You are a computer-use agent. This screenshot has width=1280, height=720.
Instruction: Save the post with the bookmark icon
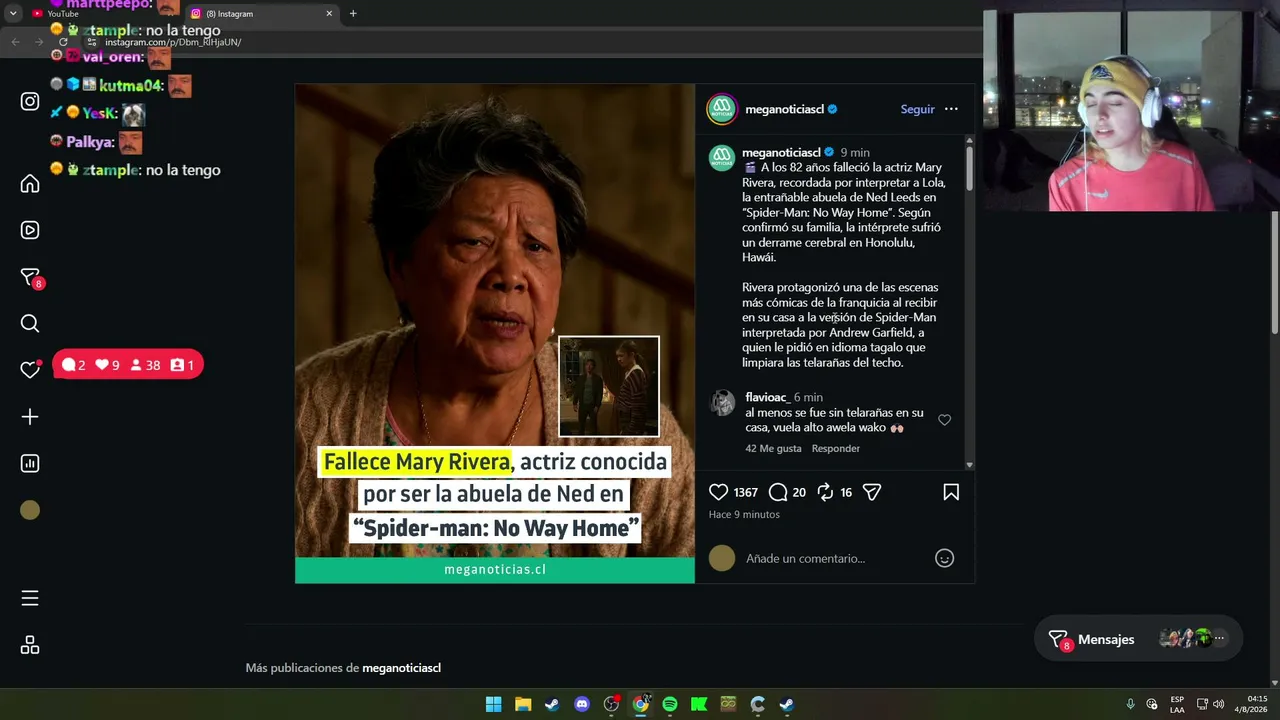[x=951, y=492]
